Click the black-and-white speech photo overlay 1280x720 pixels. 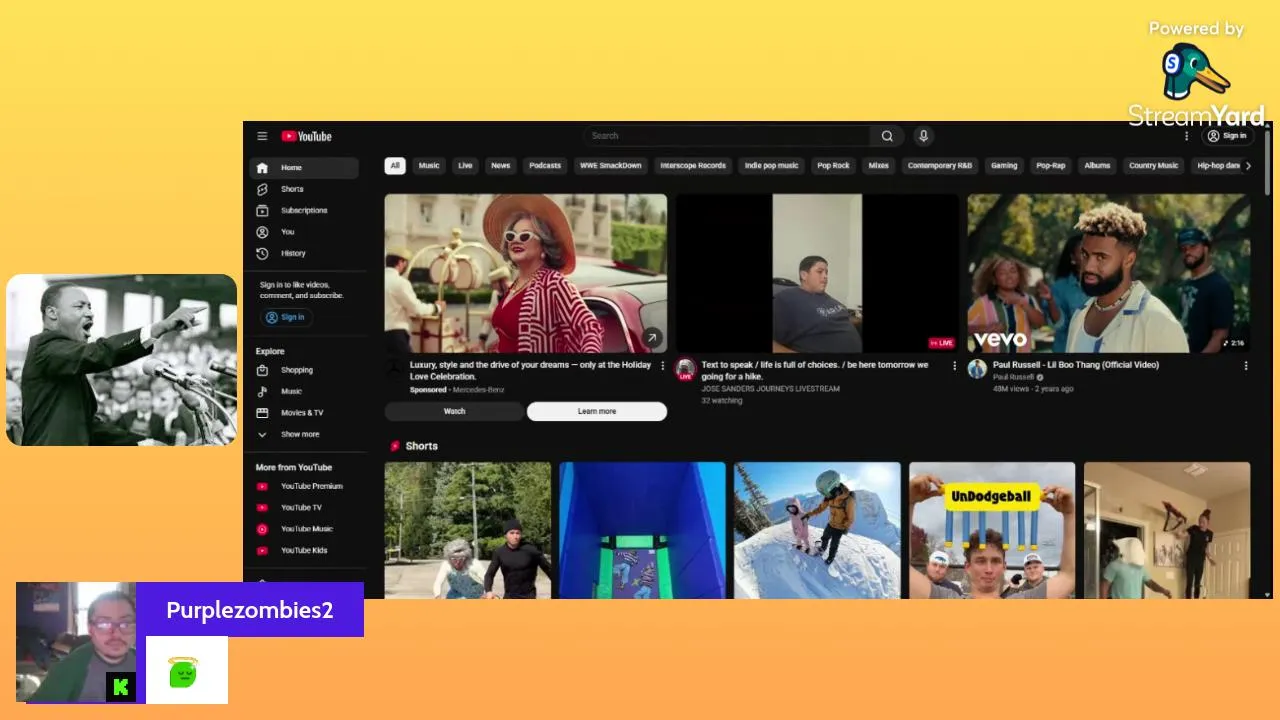[x=122, y=360]
